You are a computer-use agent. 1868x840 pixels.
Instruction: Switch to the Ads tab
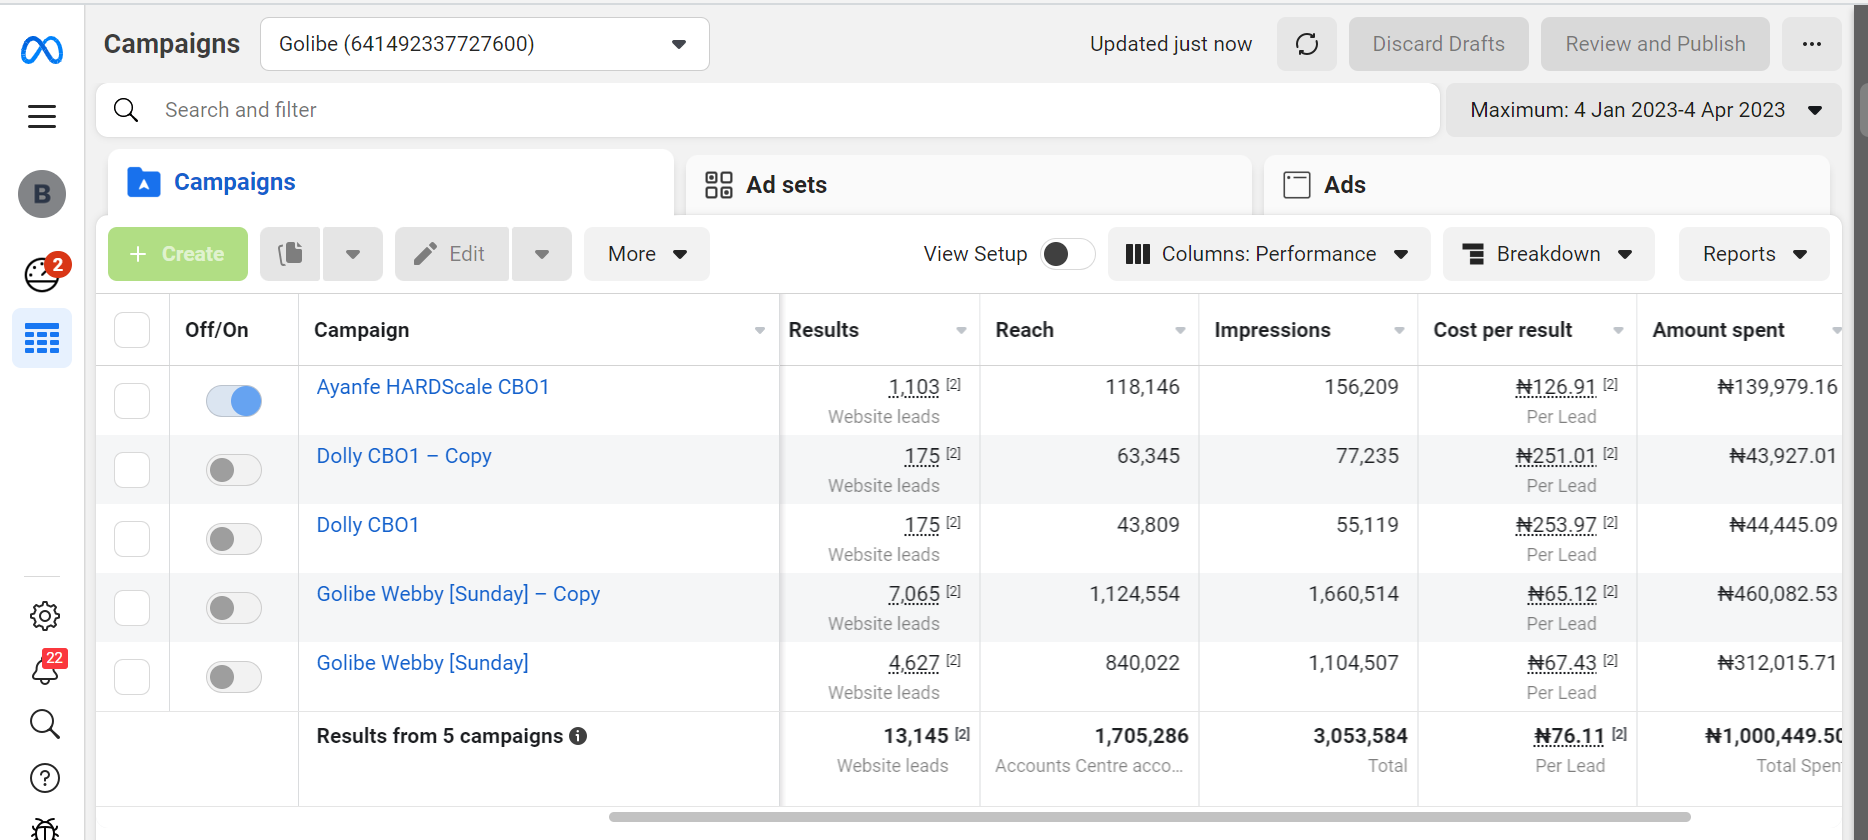click(x=1546, y=185)
